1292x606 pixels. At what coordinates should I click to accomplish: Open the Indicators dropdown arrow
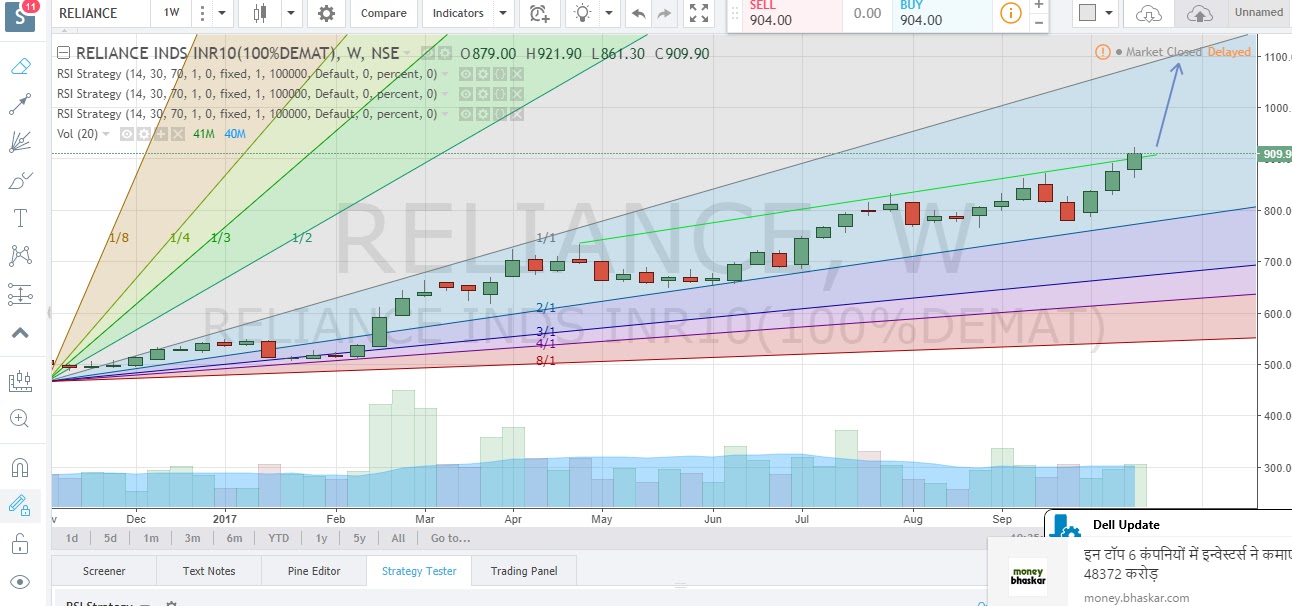pos(501,14)
